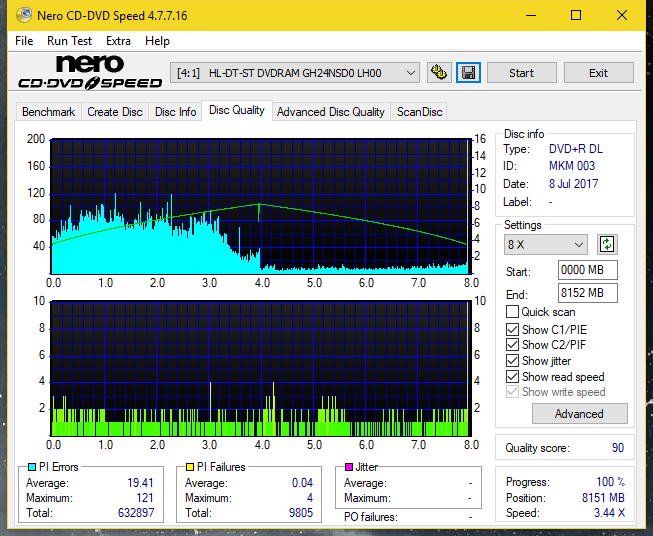Click the disabled Show write speed checkbox
The image size is (653, 536).
(512, 392)
